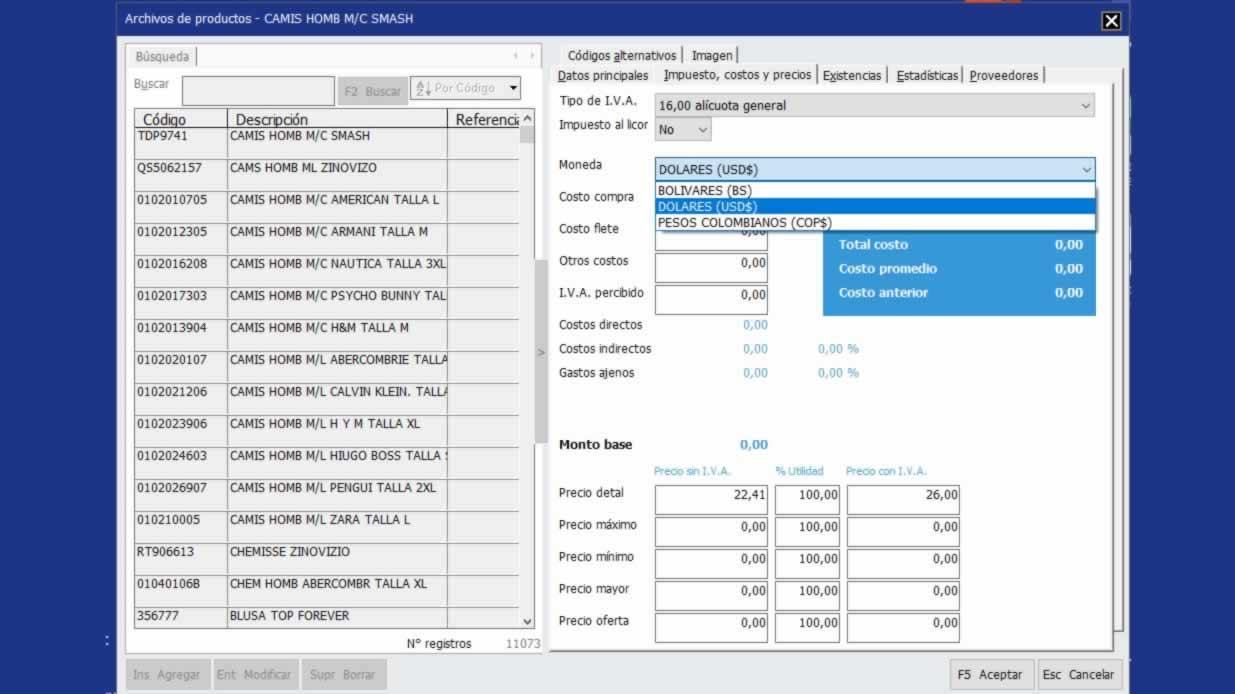1235x694 pixels.
Task: Click Precio detal con I.V.A. field
Action: click(x=903, y=500)
